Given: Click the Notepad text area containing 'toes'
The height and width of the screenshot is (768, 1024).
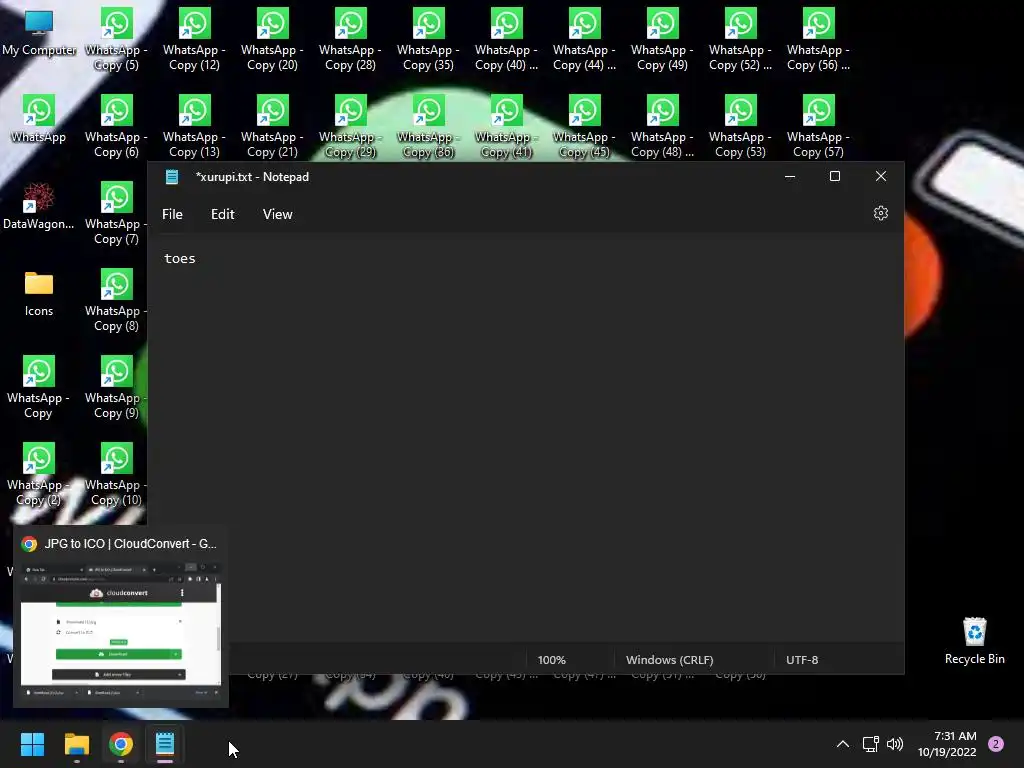Looking at the screenshot, I should tap(526, 438).
